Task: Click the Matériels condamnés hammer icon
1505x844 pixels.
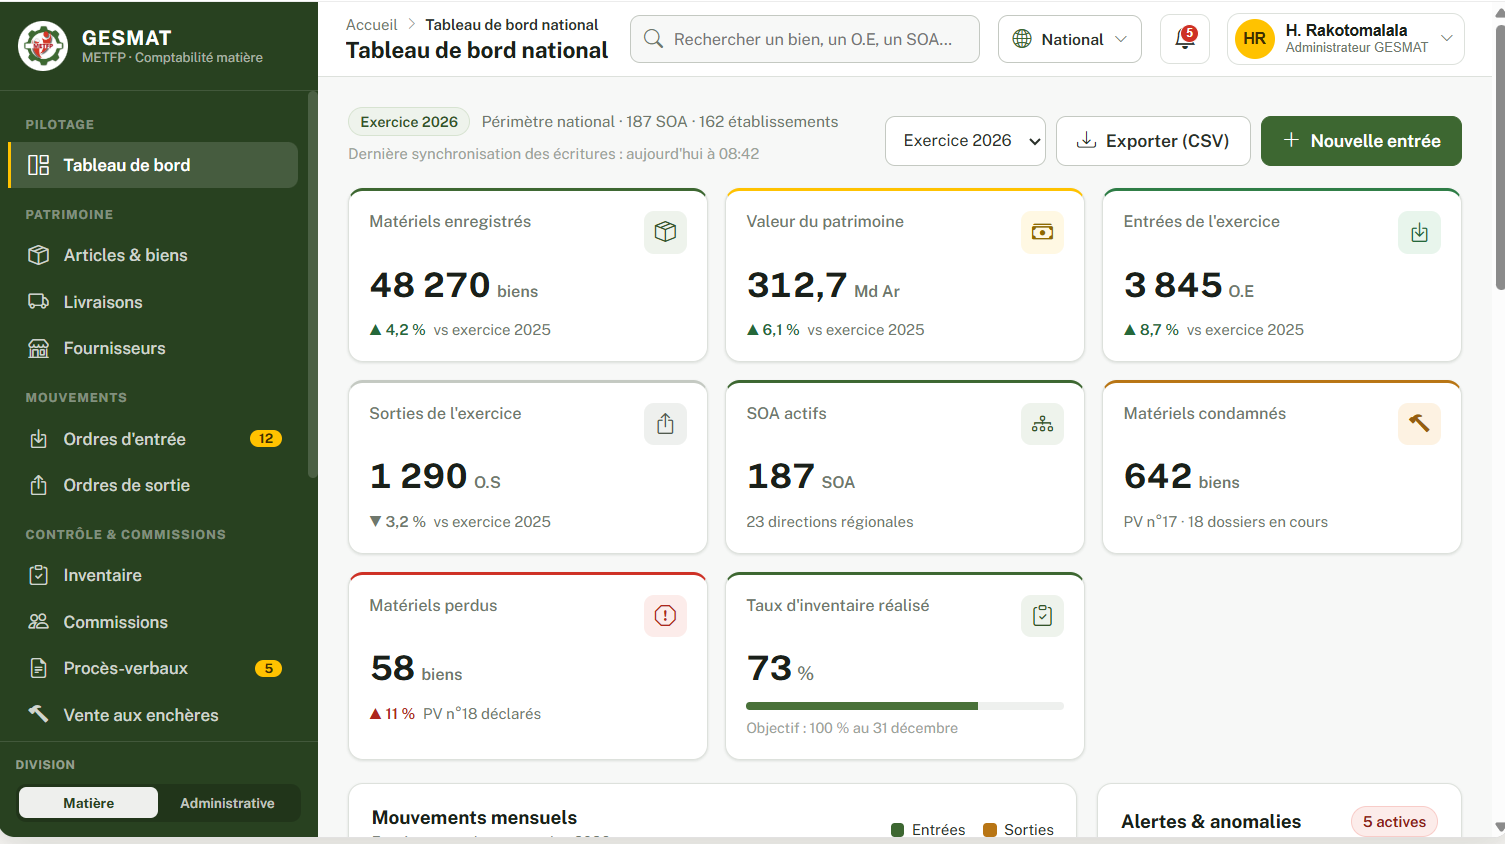Action: pos(1419,424)
